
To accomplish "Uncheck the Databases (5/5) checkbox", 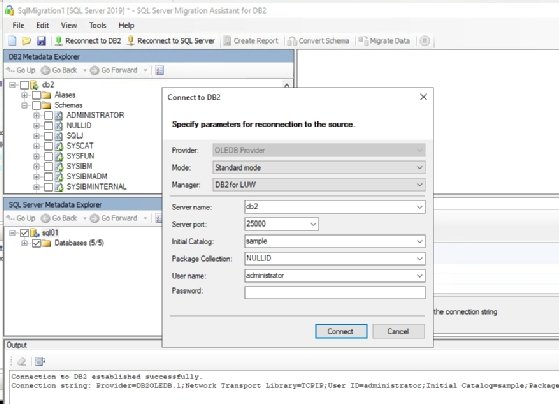I will 36,243.
